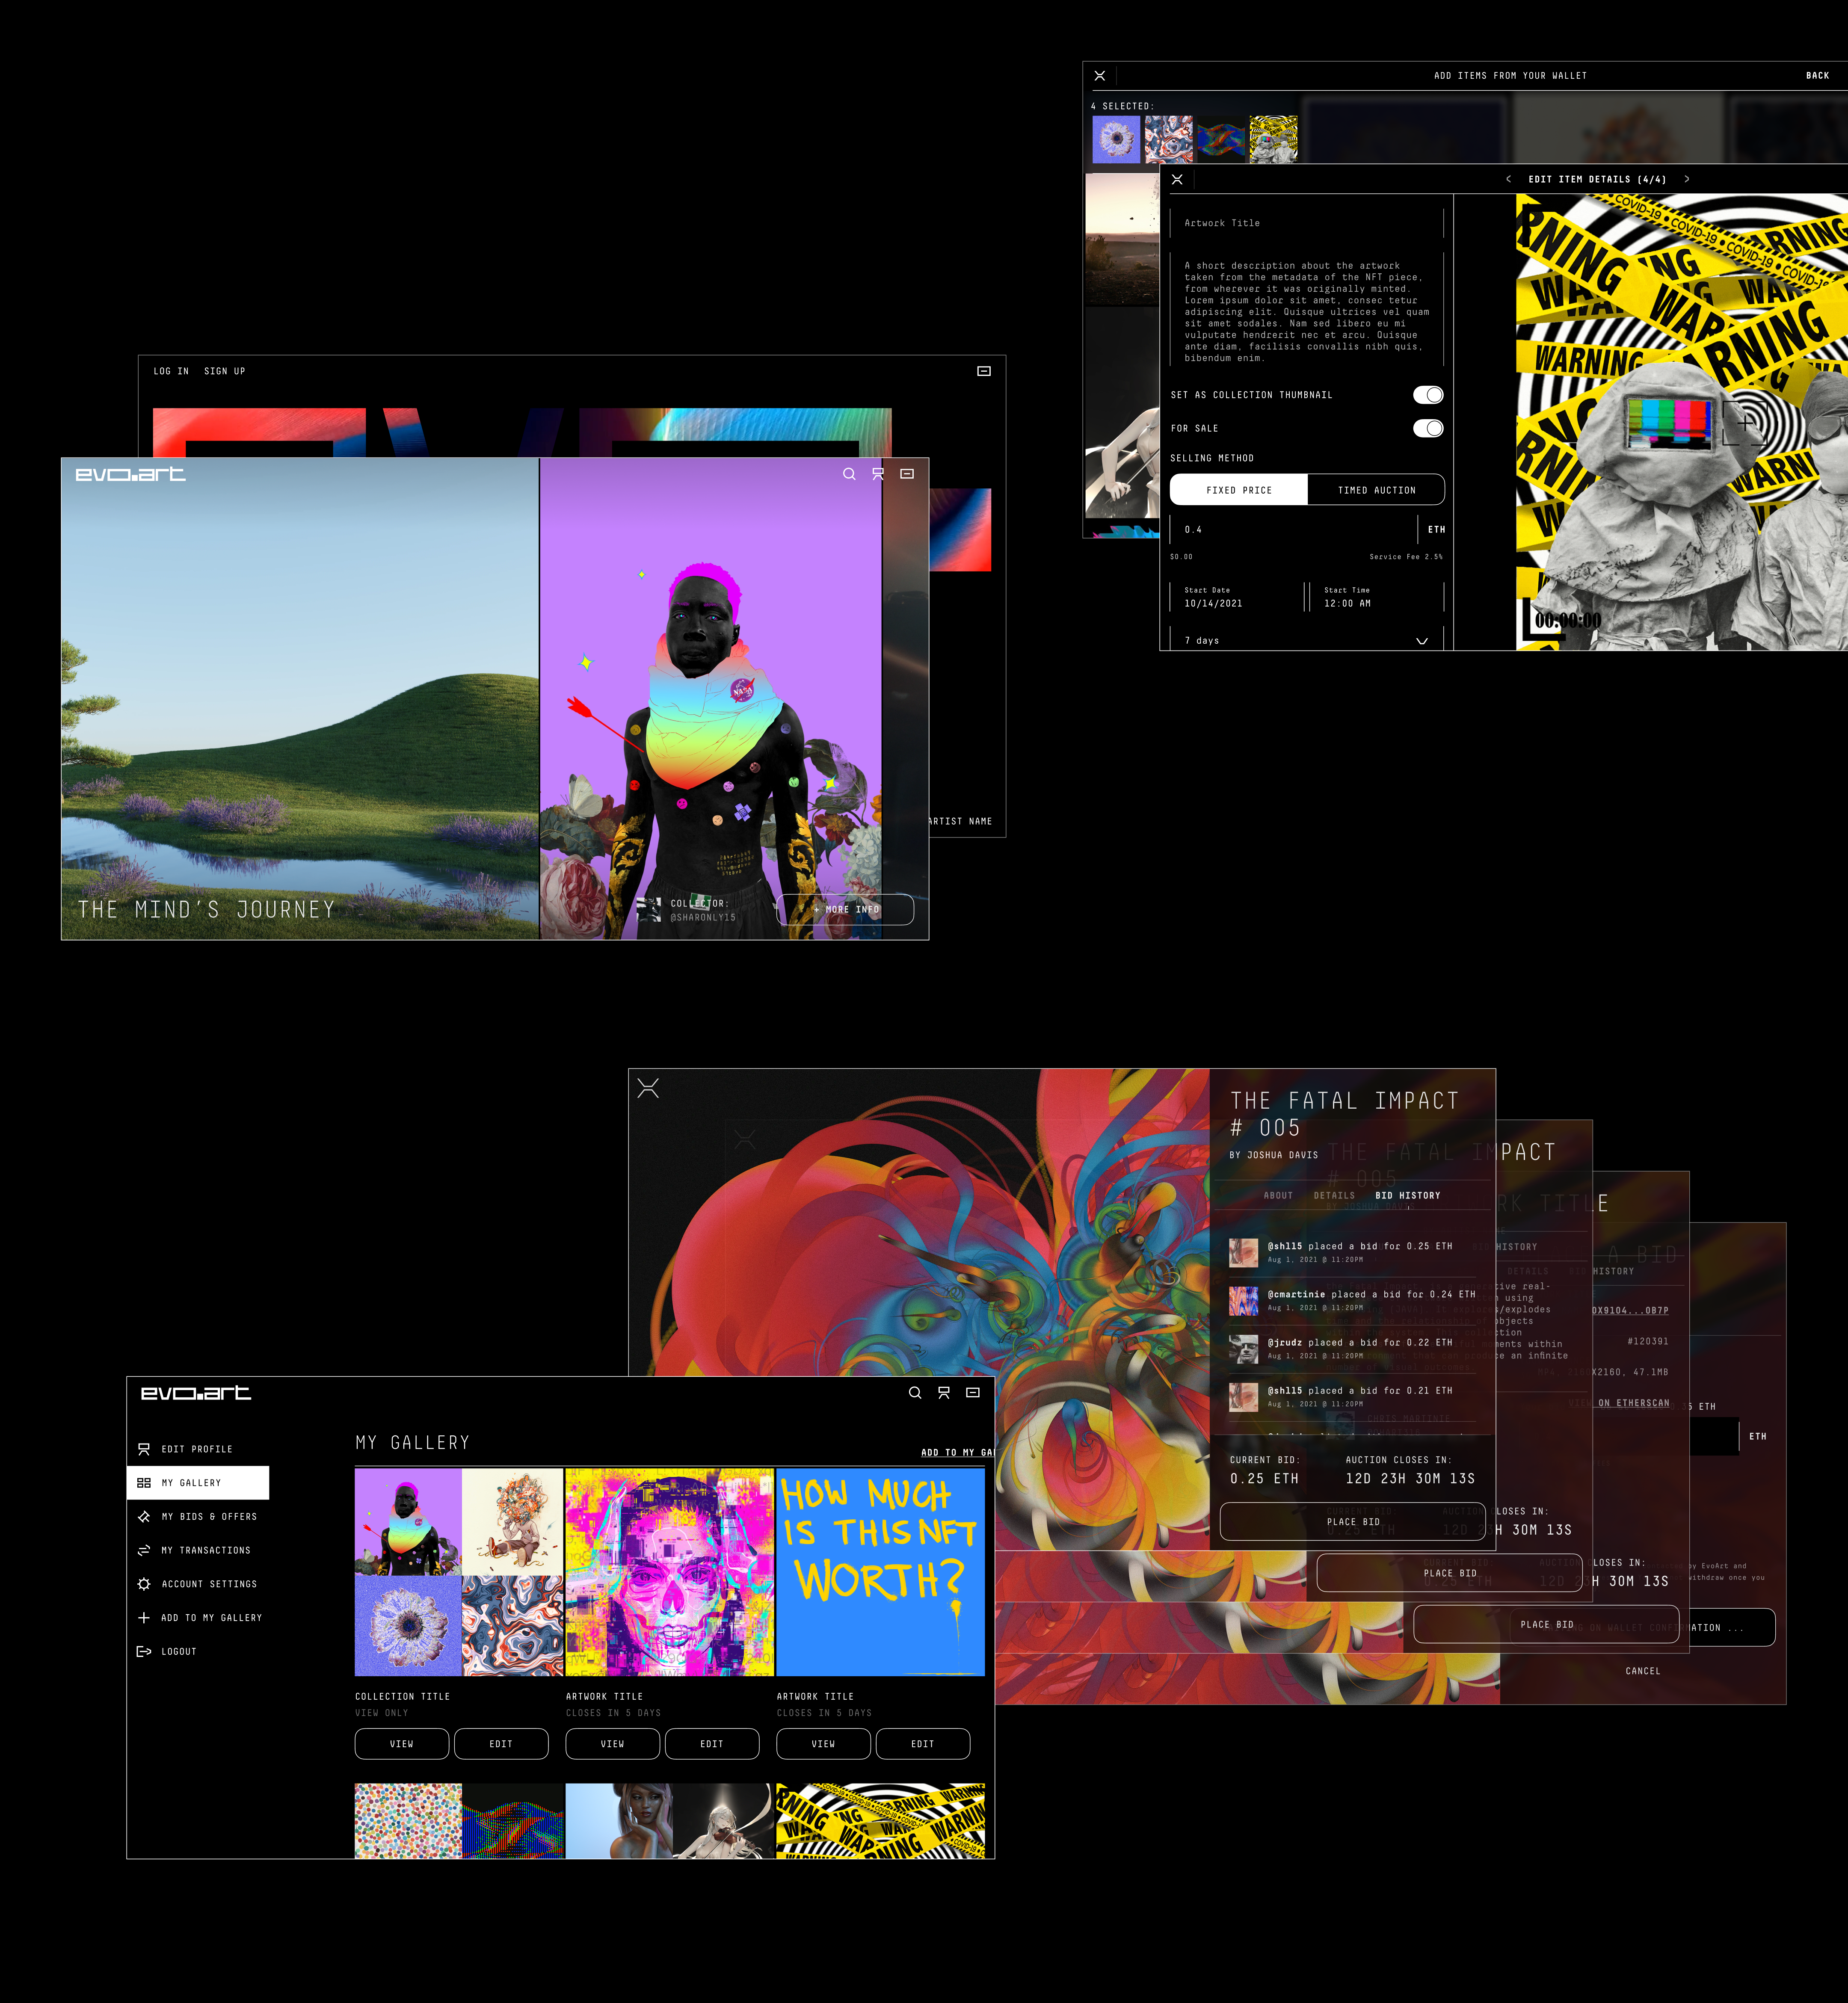Click the Artwork Title input field
1848x2003 pixels.
click(x=1307, y=223)
